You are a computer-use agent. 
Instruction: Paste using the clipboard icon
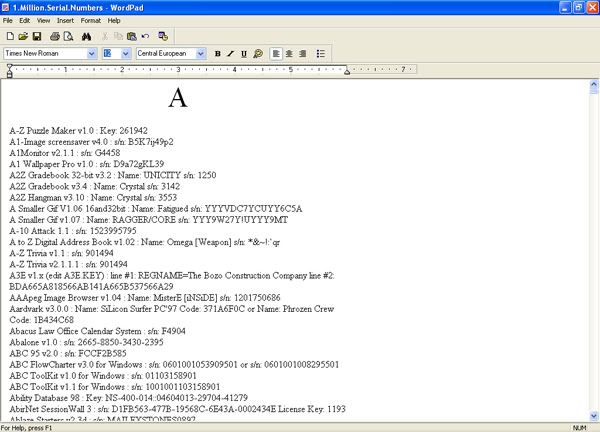(132, 36)
